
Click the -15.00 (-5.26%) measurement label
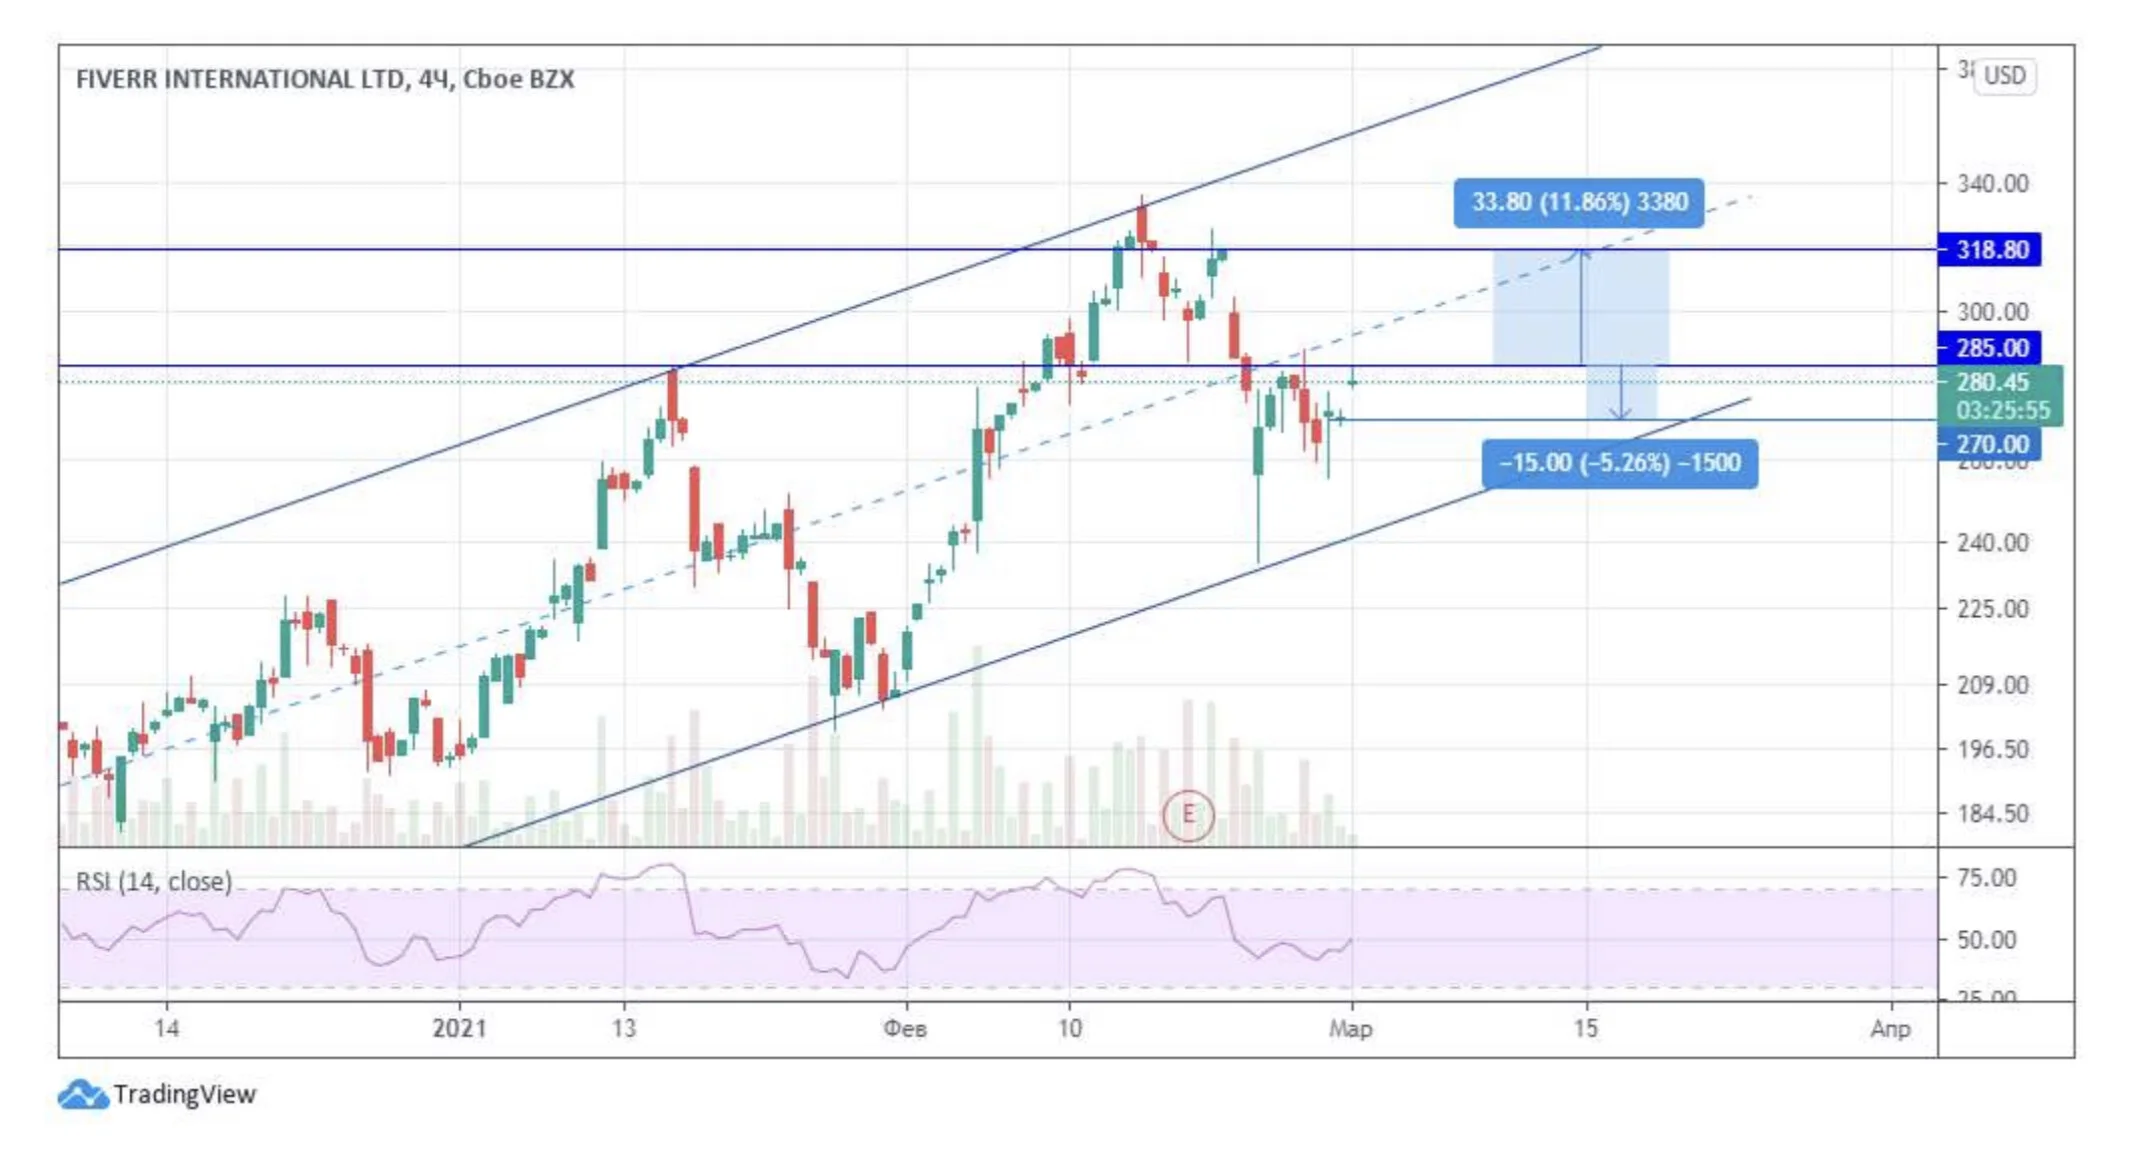pos(1620,463)
